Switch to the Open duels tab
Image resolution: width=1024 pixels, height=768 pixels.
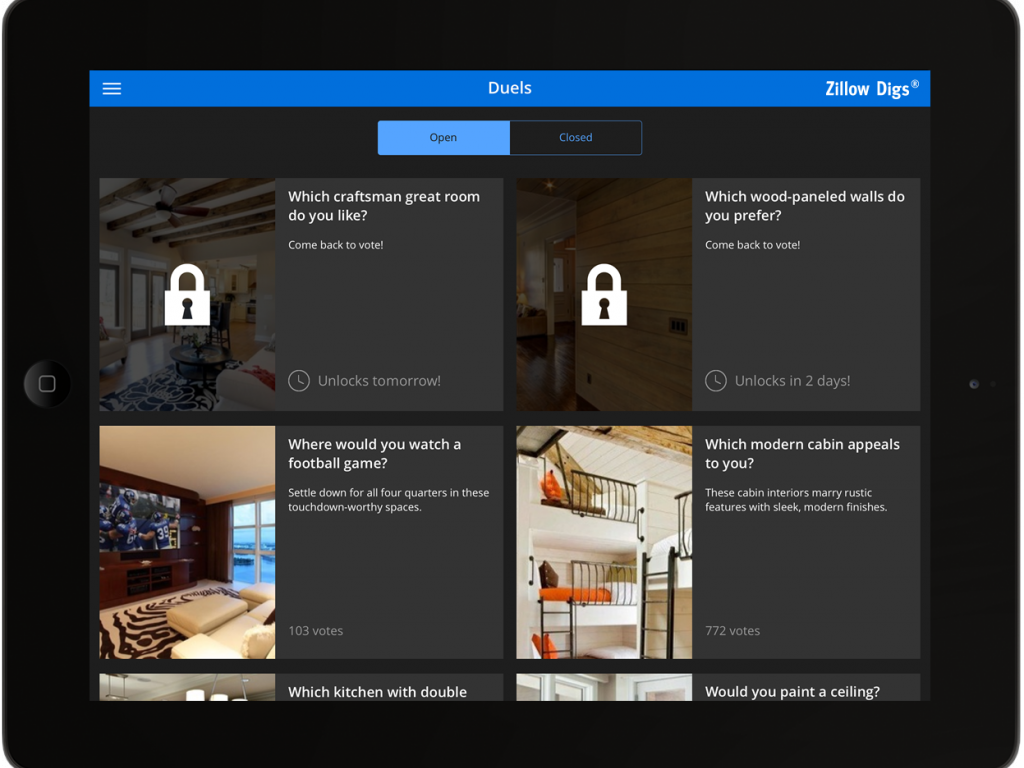tap(443, 137)
